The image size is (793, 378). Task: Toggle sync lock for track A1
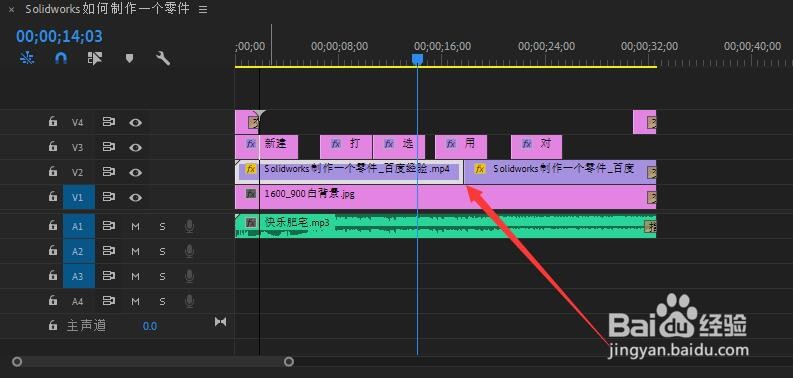click(x=109, y=226)
